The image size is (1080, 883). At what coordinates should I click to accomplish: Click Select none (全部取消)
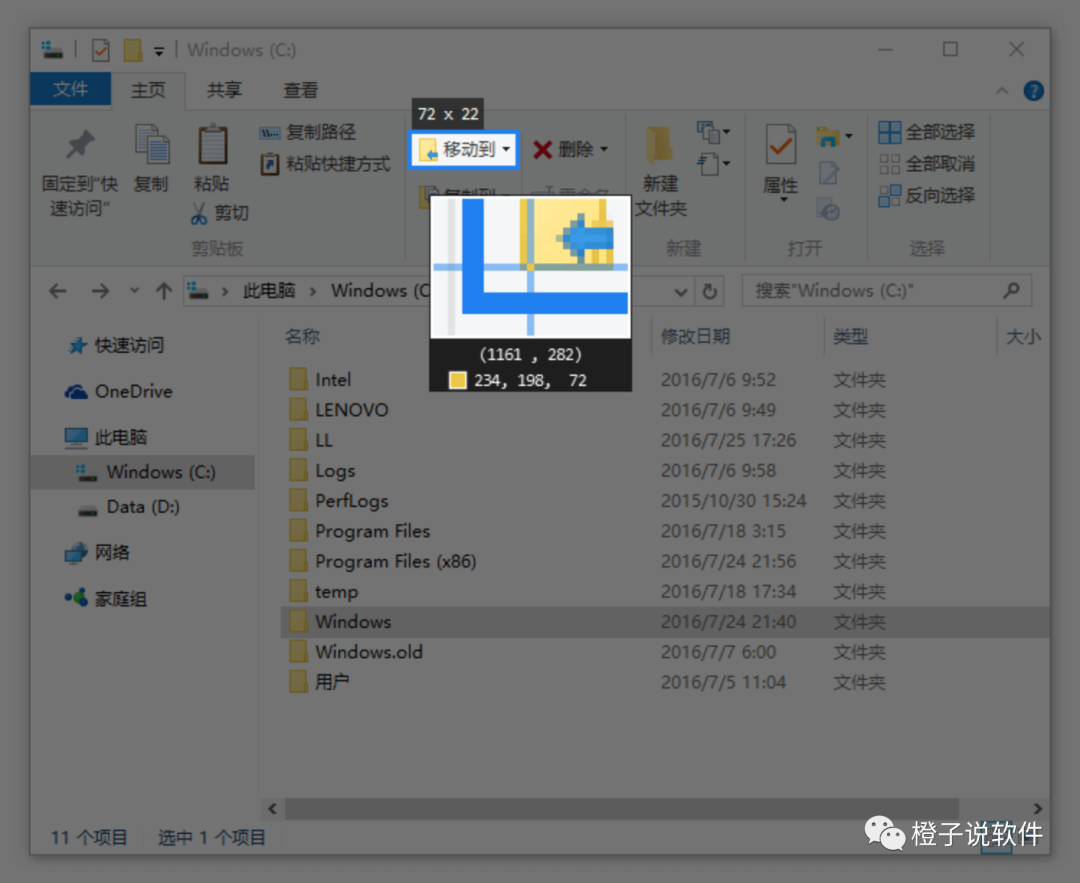tap(926, 164)
